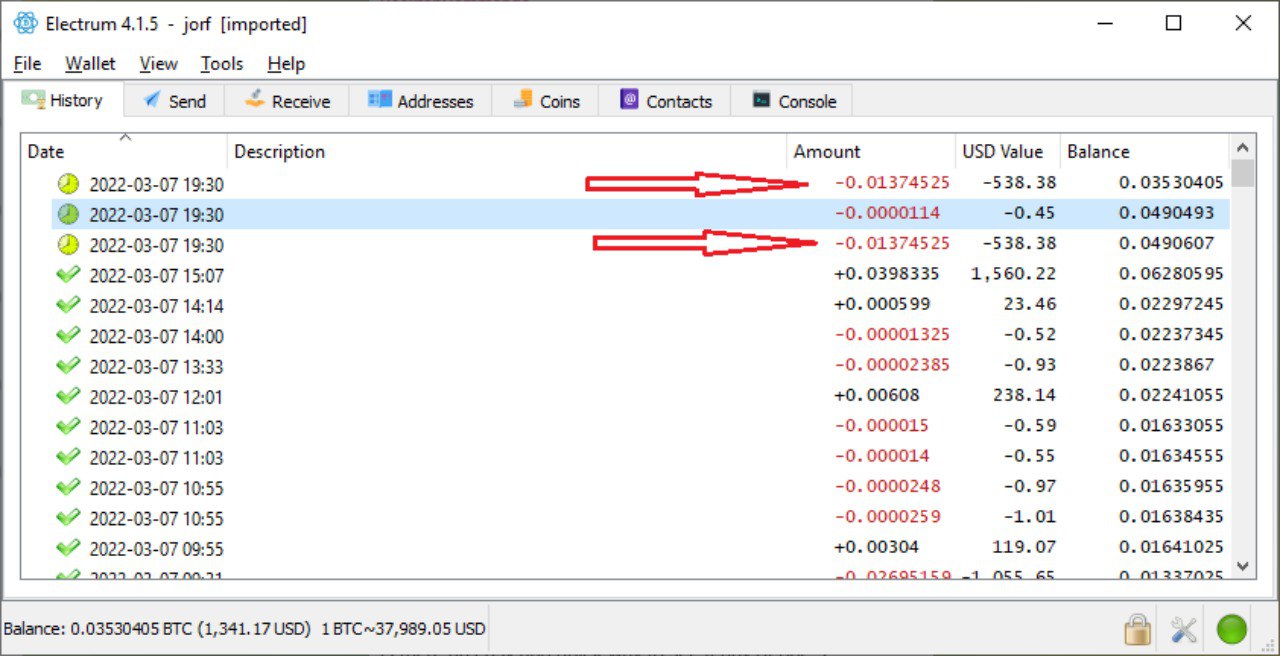1280x656 pixels.
Task: Click the amount -0.00002385
Action: 892,365
